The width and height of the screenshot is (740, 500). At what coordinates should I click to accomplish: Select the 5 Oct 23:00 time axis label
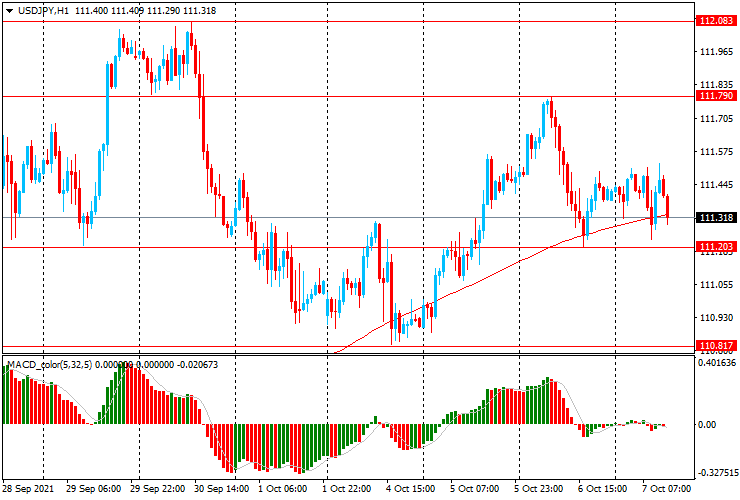(x=538, y=489)
